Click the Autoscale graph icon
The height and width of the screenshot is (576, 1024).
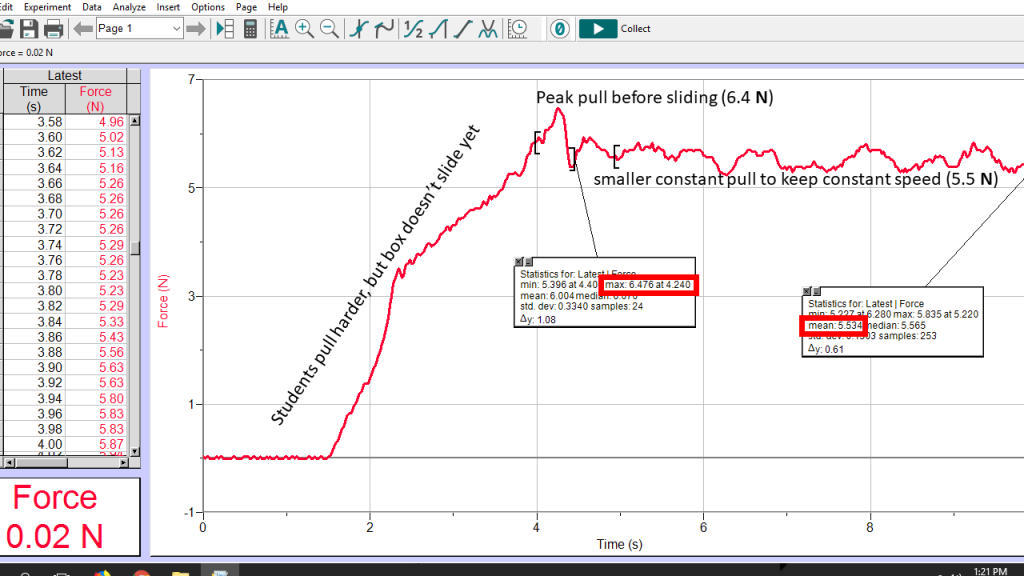[280, 29]
